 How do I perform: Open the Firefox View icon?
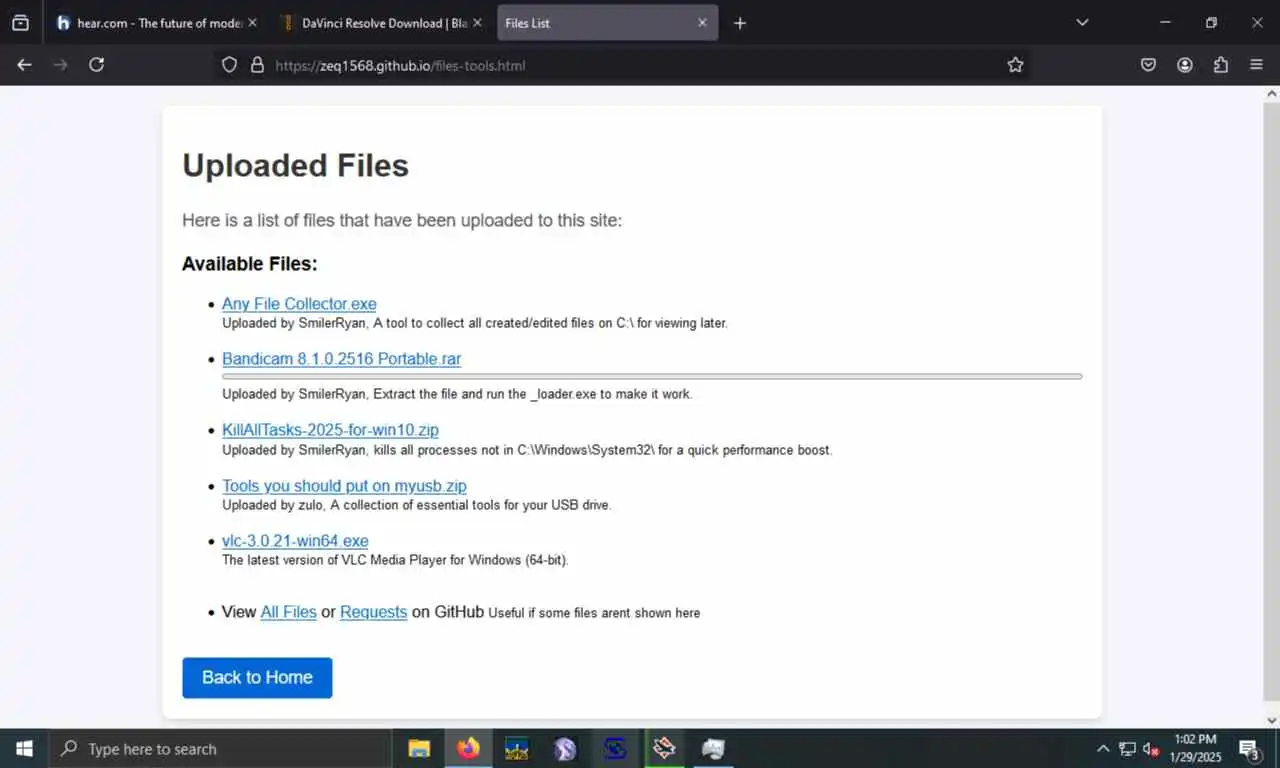(x=20, y=23)
